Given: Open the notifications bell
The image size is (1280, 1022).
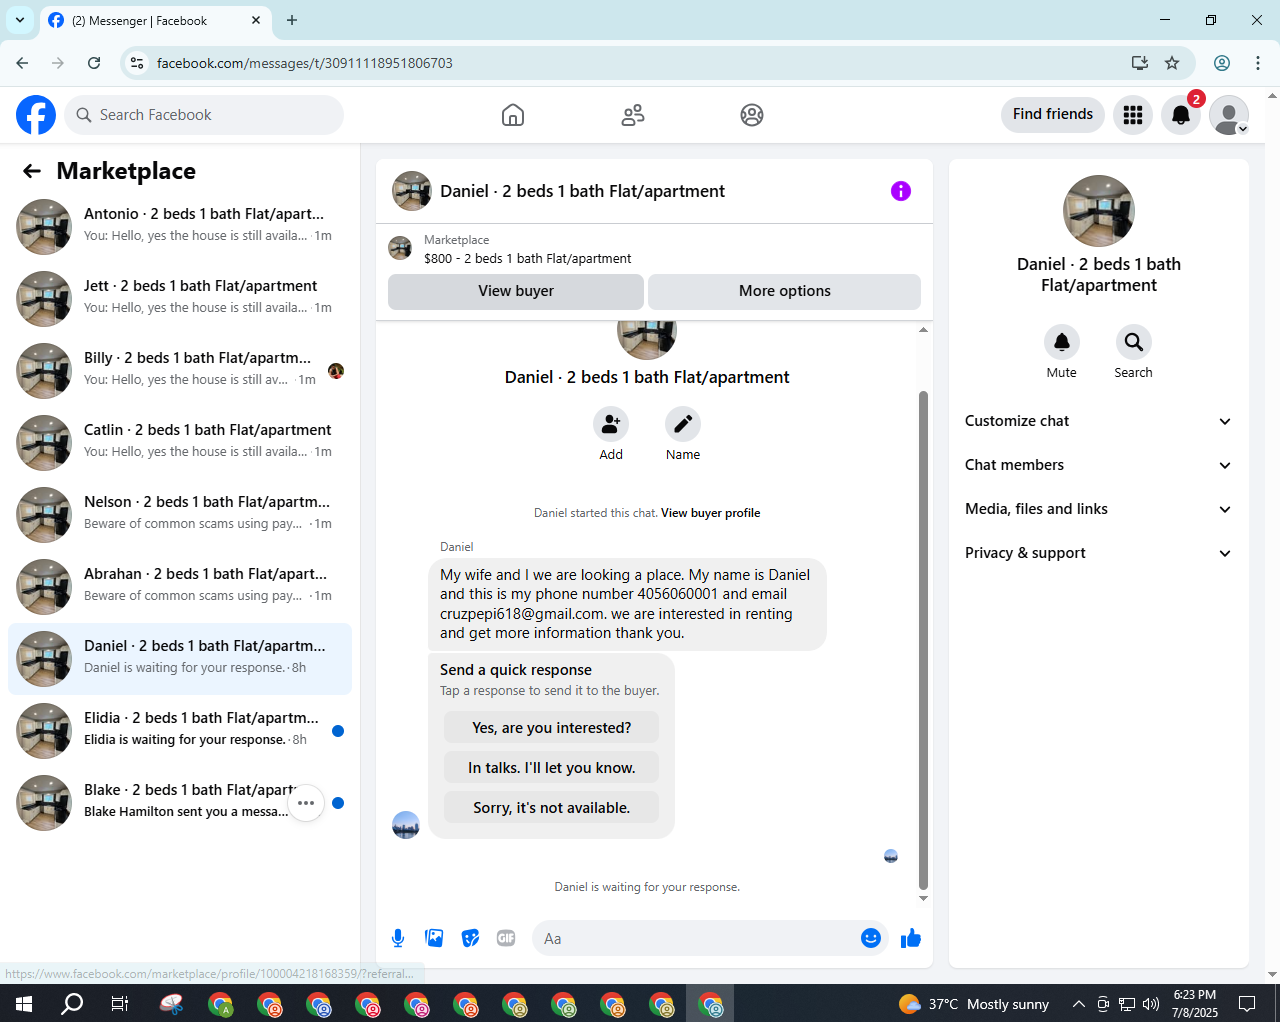Looking at the screenshot, I should (1181, 115).
